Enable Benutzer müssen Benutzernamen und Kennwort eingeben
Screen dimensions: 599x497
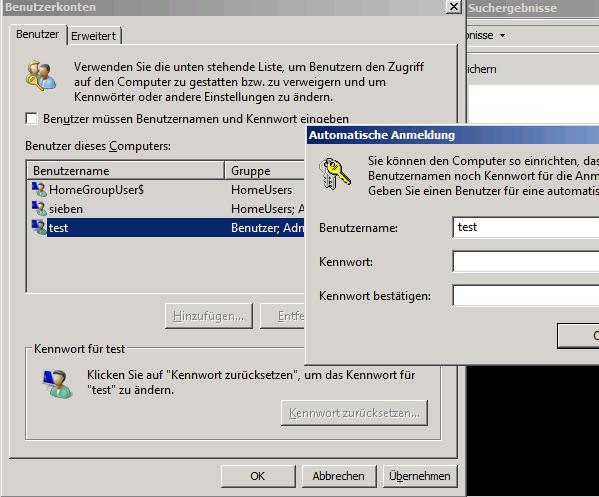tap(31, 118)
